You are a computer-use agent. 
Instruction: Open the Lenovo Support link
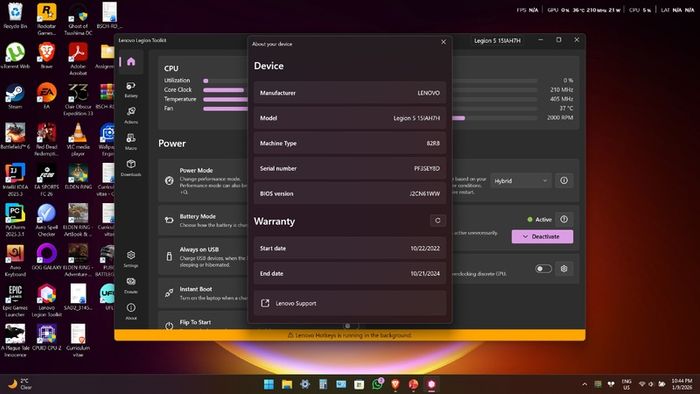tap(350, 303)
